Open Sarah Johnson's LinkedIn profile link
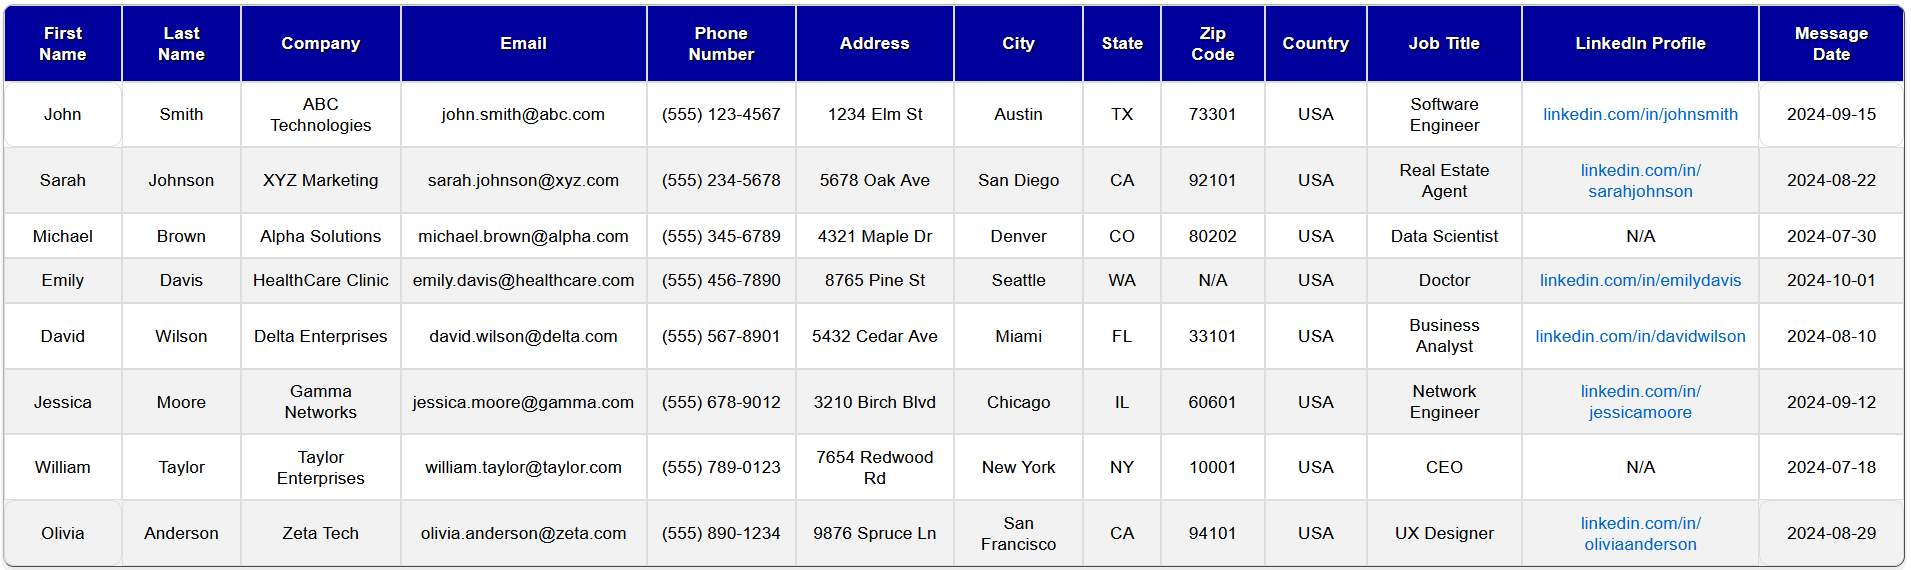The width and height of the screenshot is (1911, 570). [x=1639, y=181]
